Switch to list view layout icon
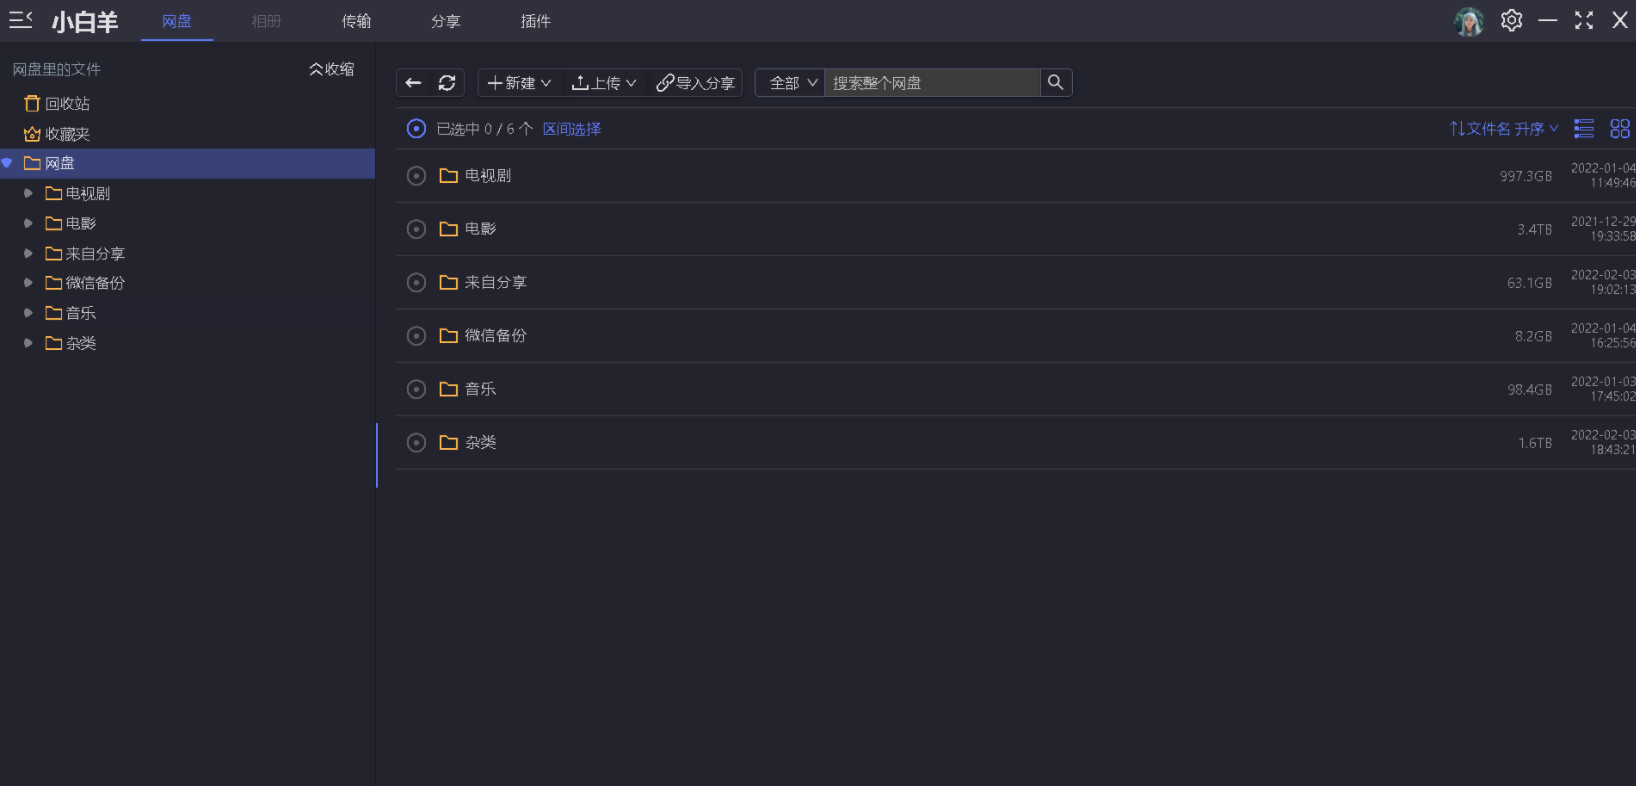This screenshot has width=1636, height=786. tap(1584, 129)
